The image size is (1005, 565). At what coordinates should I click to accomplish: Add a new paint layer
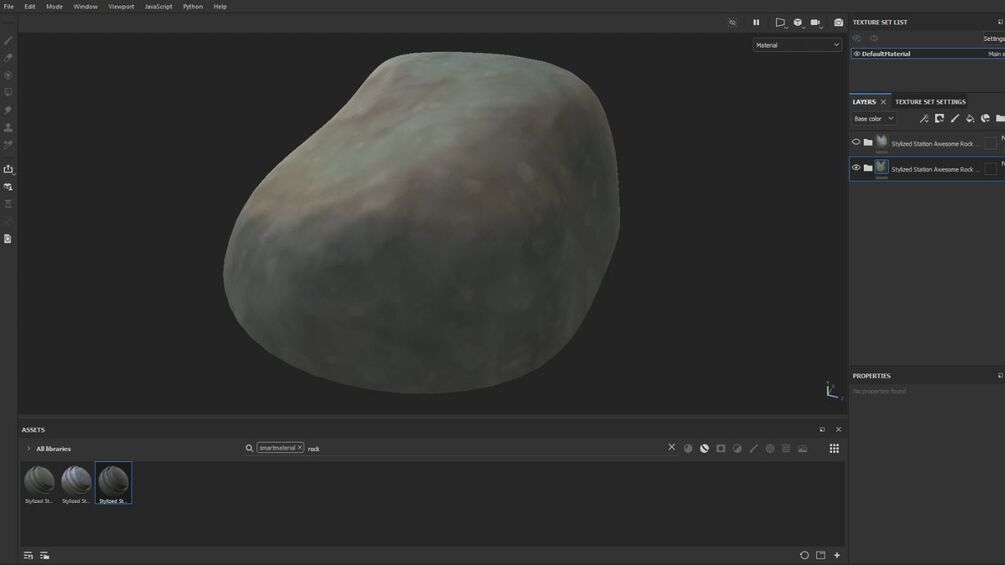[954, 119]
